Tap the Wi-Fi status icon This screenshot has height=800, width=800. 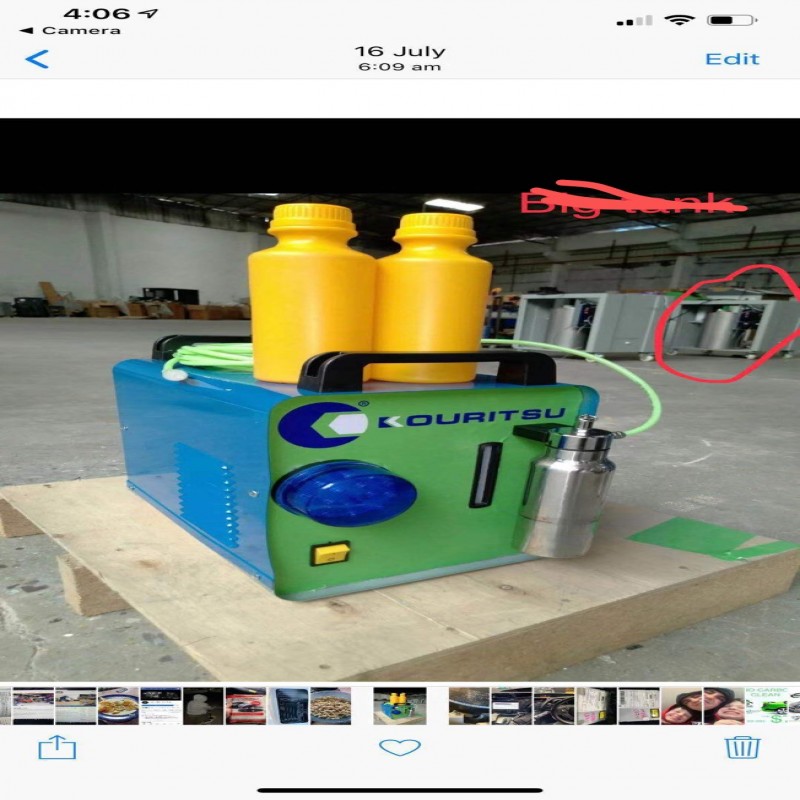tap(680, 20)
